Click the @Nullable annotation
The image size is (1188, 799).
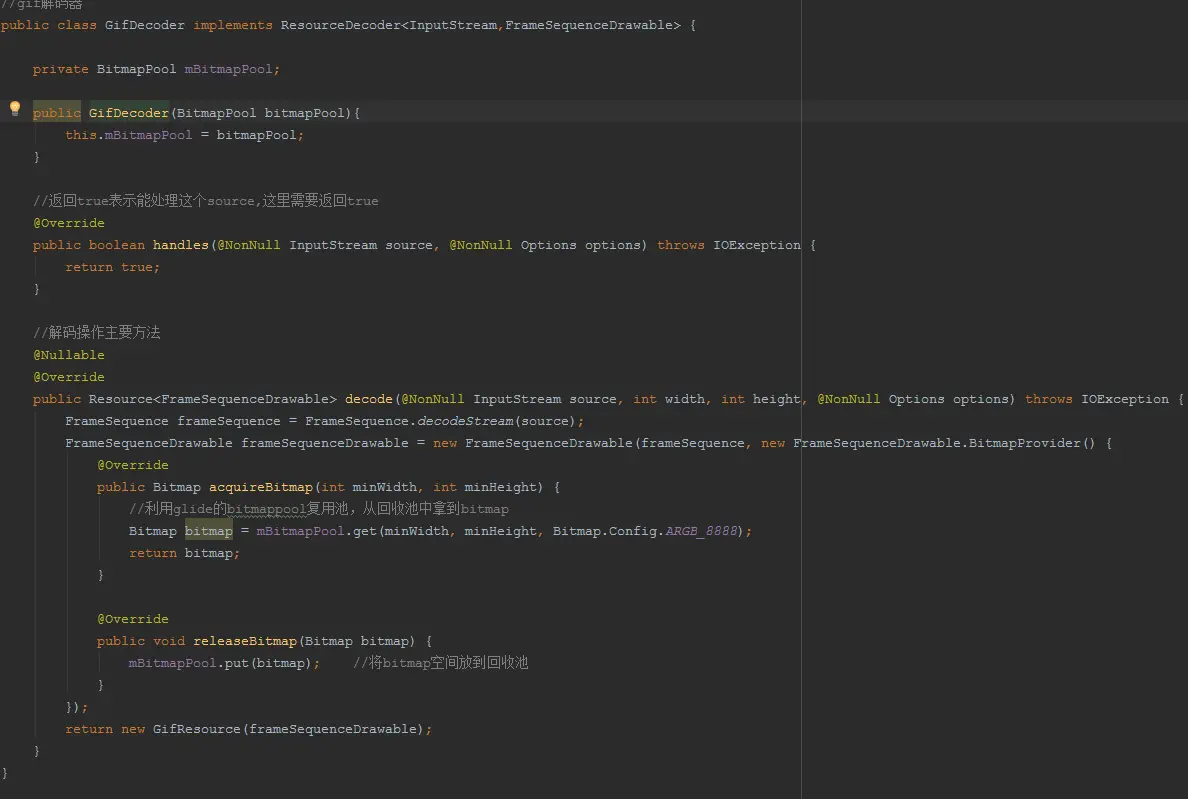point(69,354)
